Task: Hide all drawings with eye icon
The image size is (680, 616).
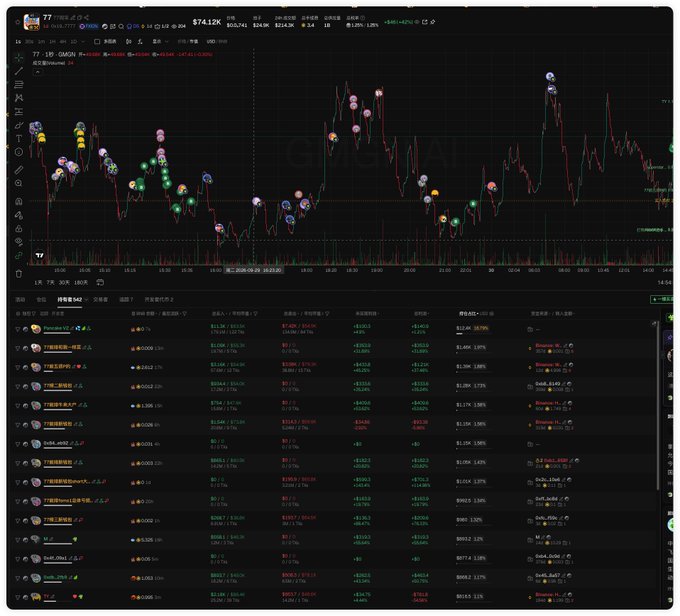Action: click(19, 242)
